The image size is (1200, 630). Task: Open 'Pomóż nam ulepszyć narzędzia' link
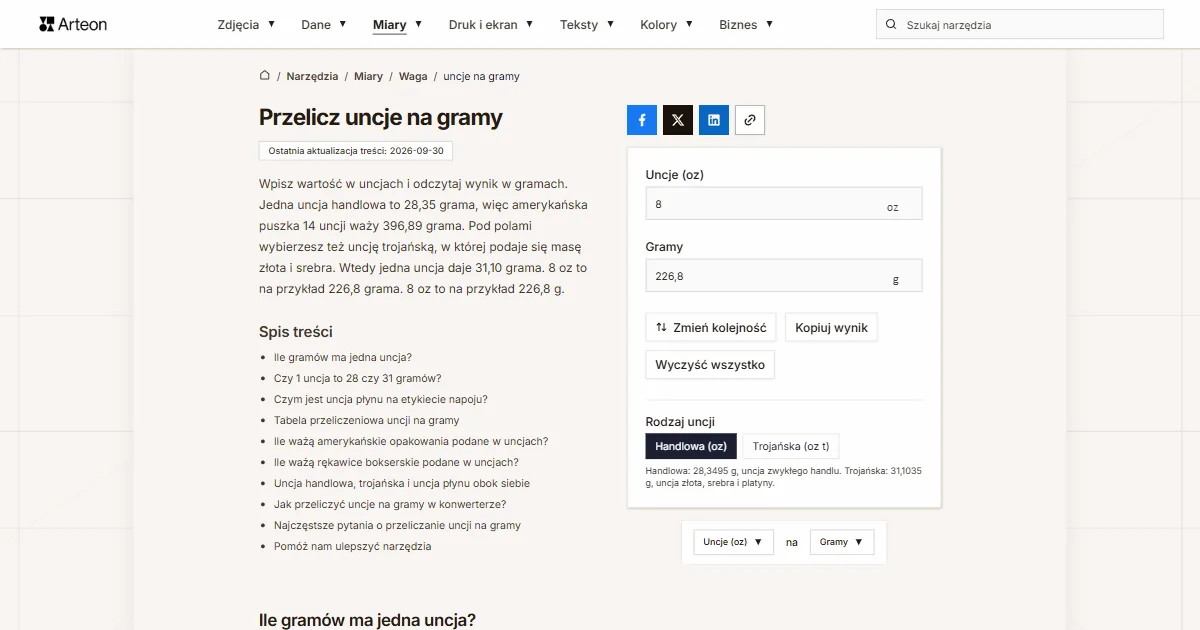tap(353, 546)
